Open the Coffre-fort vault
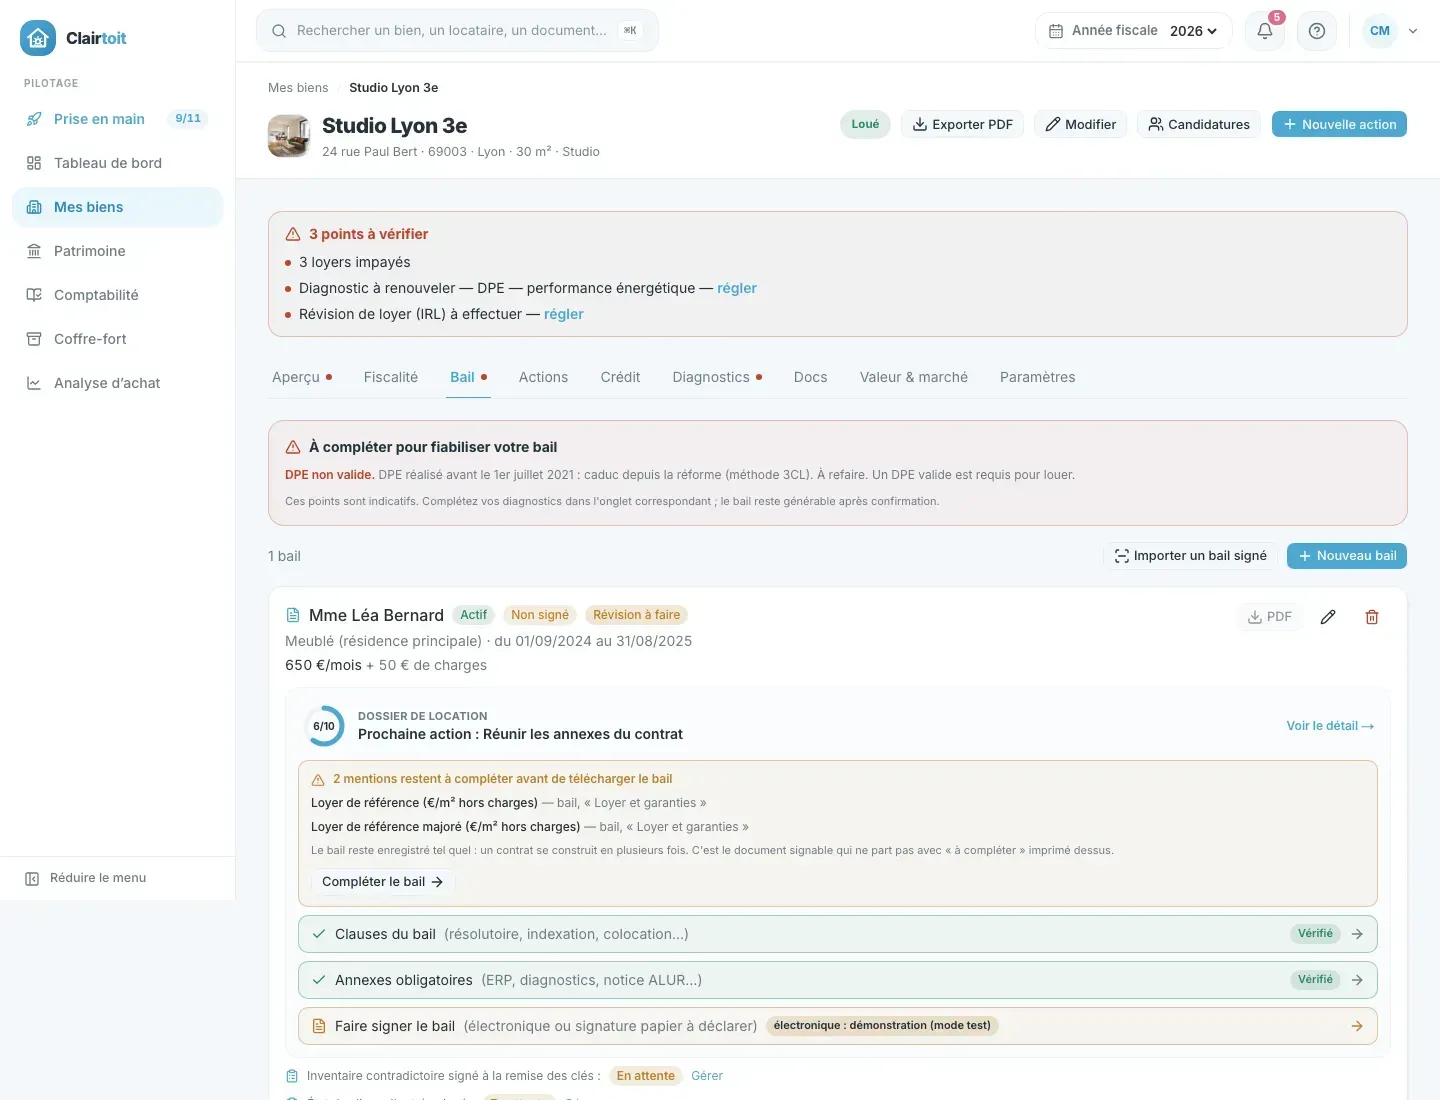The image size is (1440, 1100). 118,339
